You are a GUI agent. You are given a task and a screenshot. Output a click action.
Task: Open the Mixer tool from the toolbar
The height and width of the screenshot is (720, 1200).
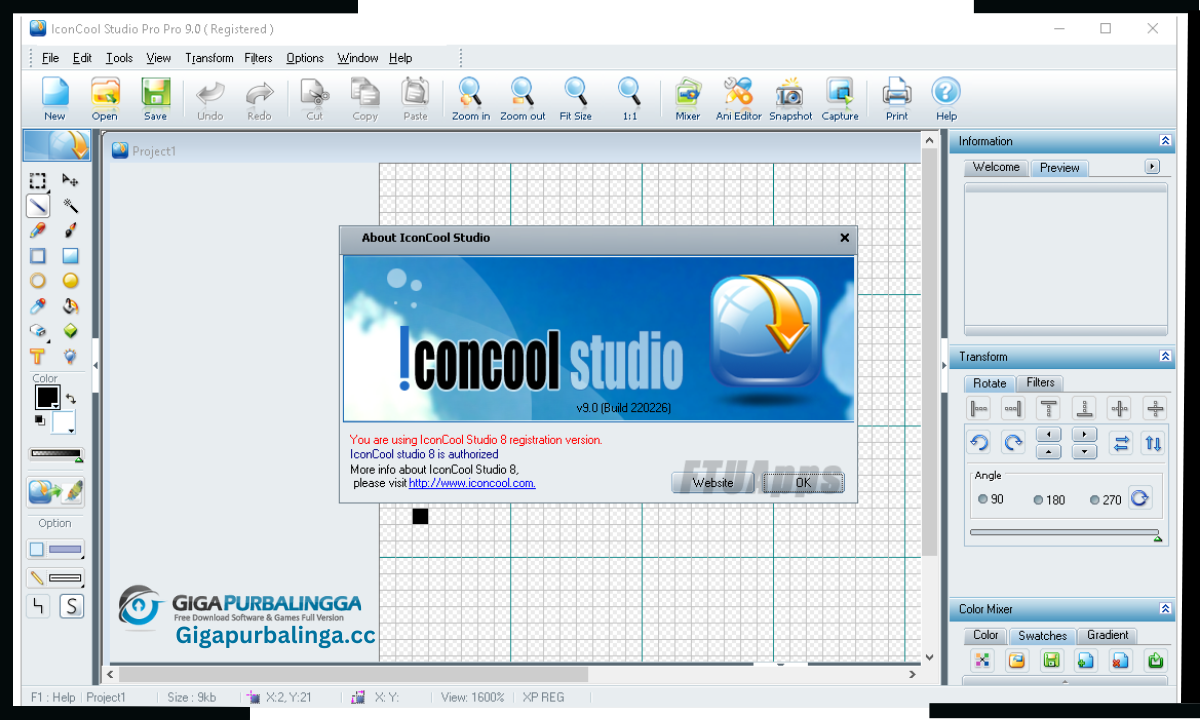[x=688, y=98]
